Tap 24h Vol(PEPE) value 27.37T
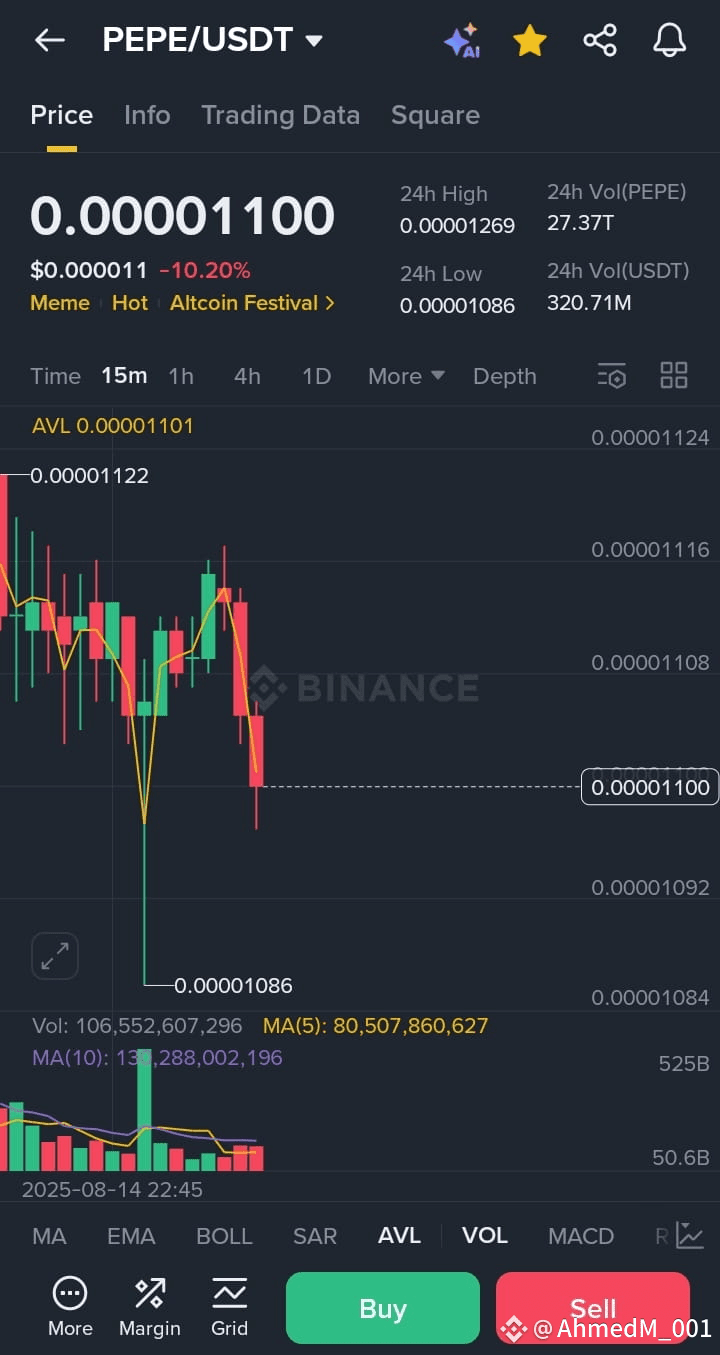Image resolution: width=720 pixels, height=1355 pixels. click(x=580, y=223)
